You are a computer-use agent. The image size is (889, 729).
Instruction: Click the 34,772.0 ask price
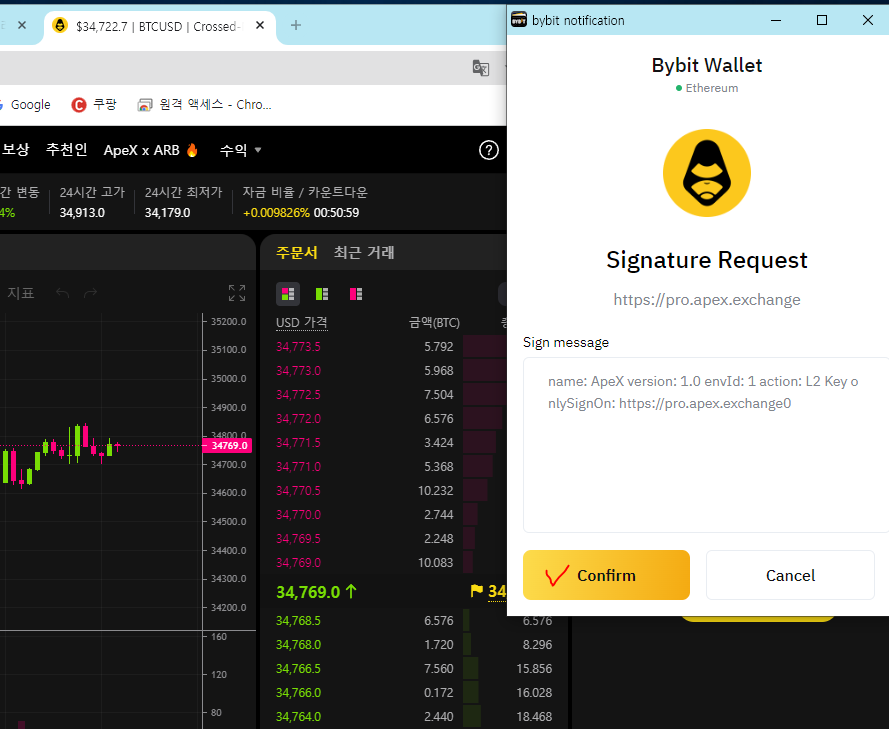[x=298, y=418]
